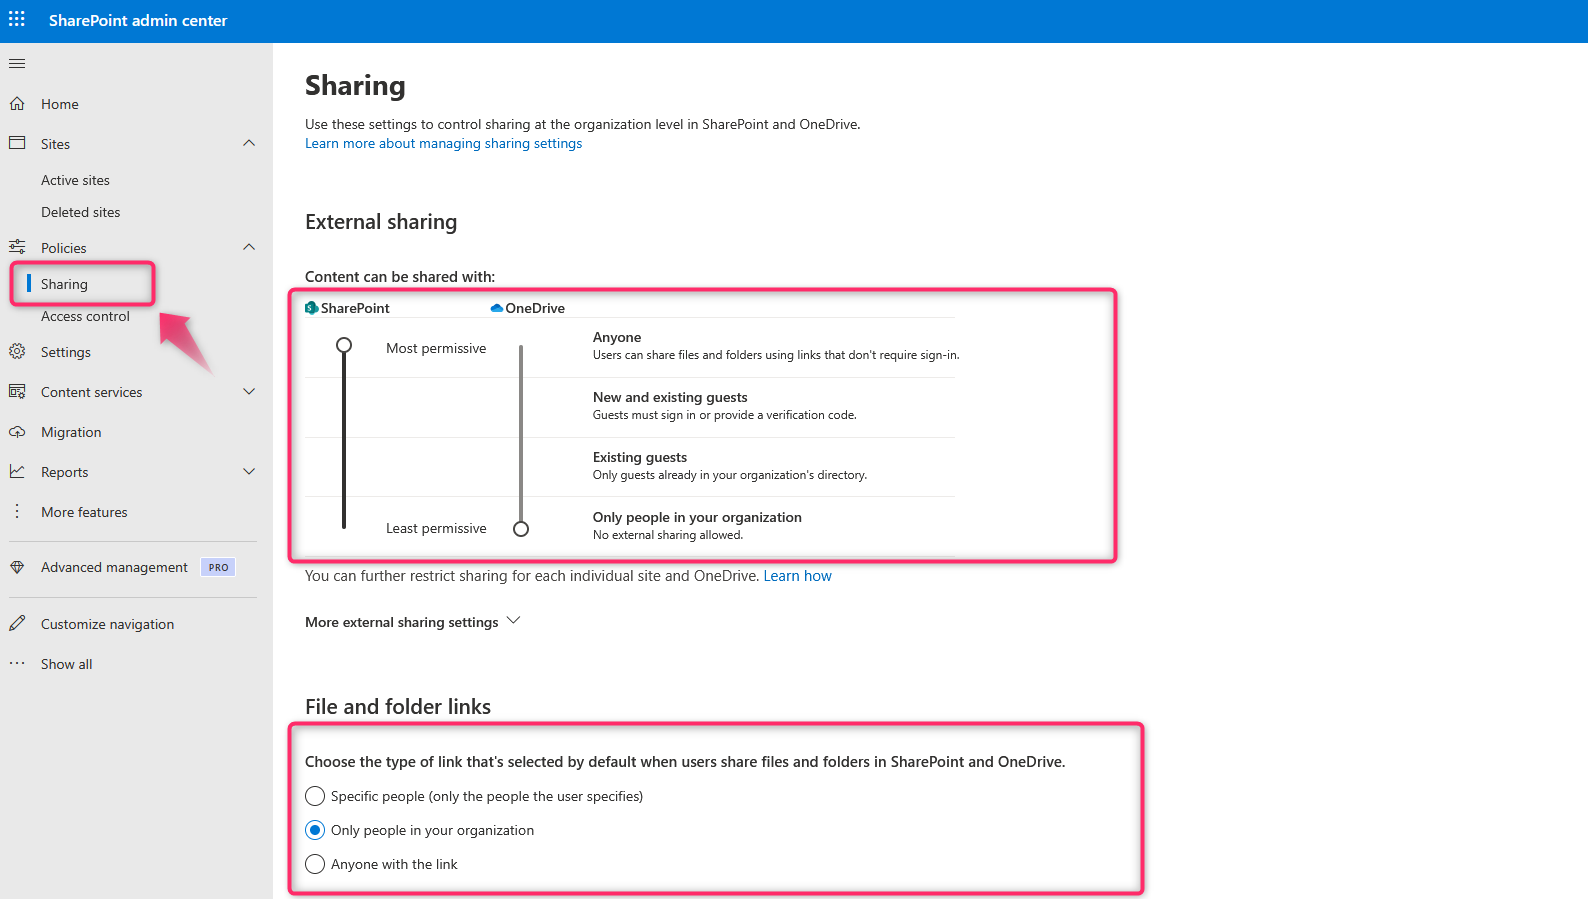The height and width of the screenshot is (899, 1588).
Task: Open More features page
Action: click(x=84, y=512)
